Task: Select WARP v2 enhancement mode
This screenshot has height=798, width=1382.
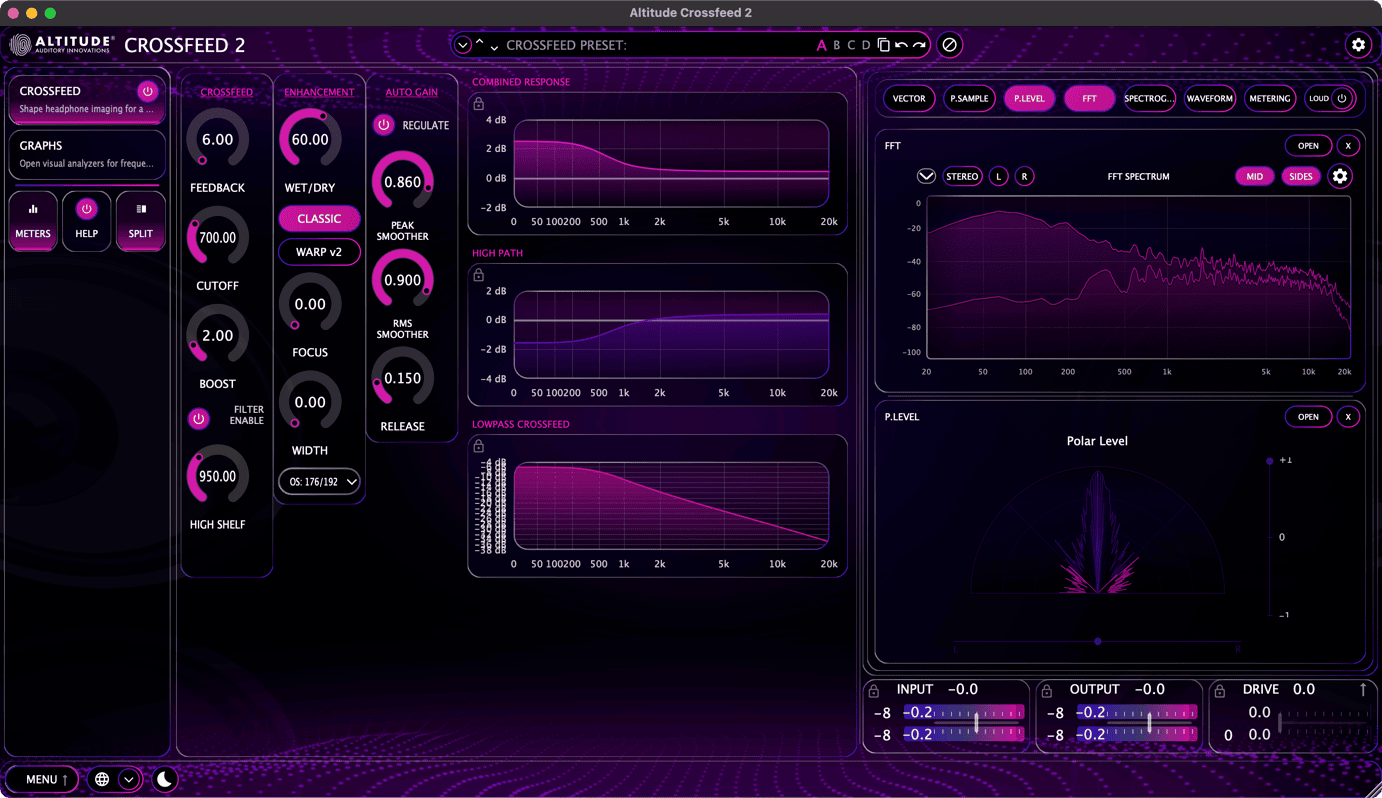Action: tap(319, 252)
